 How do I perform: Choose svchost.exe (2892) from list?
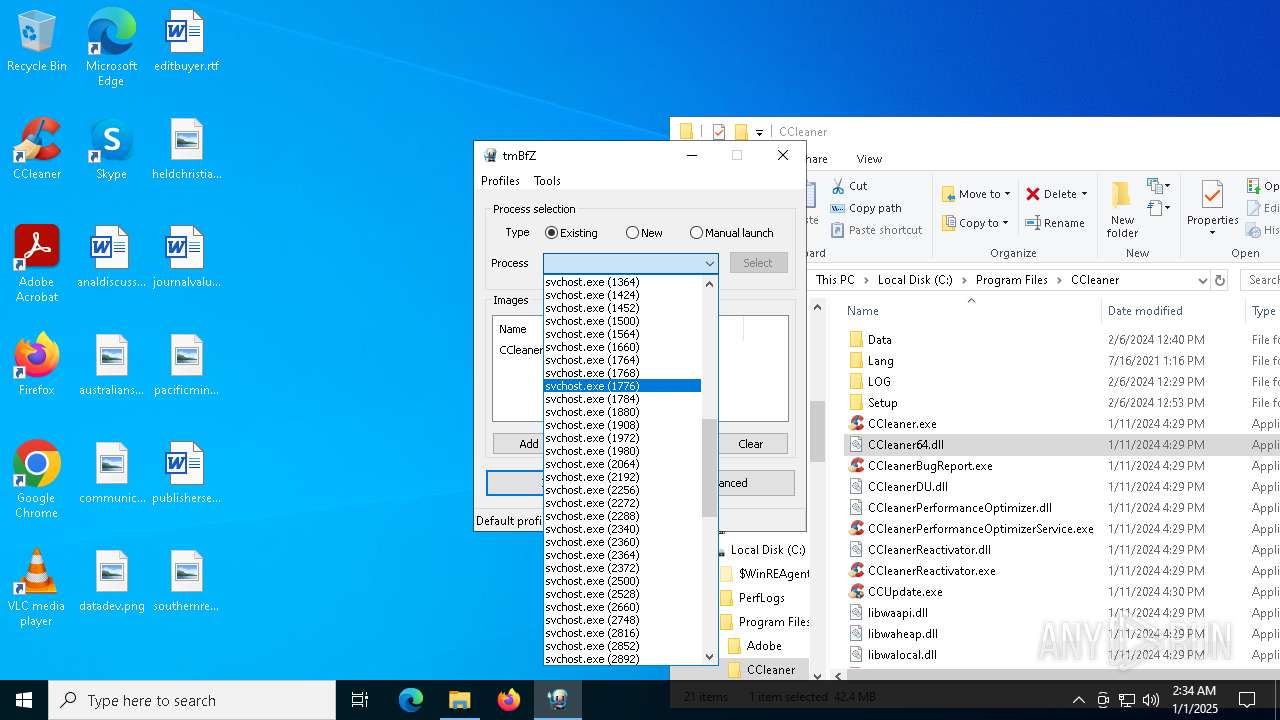pyautogui.click(x=622, y=659)
